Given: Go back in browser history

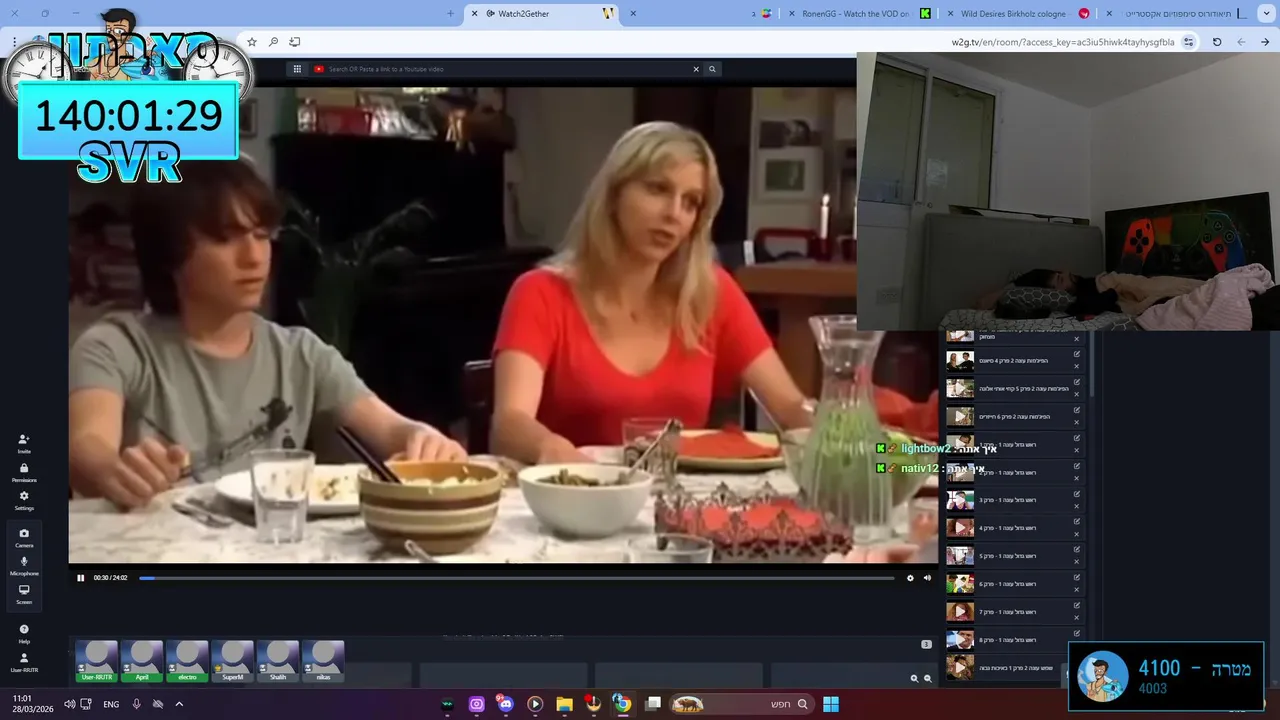Looking at the screenshot, I should [x=1265, y=42].
